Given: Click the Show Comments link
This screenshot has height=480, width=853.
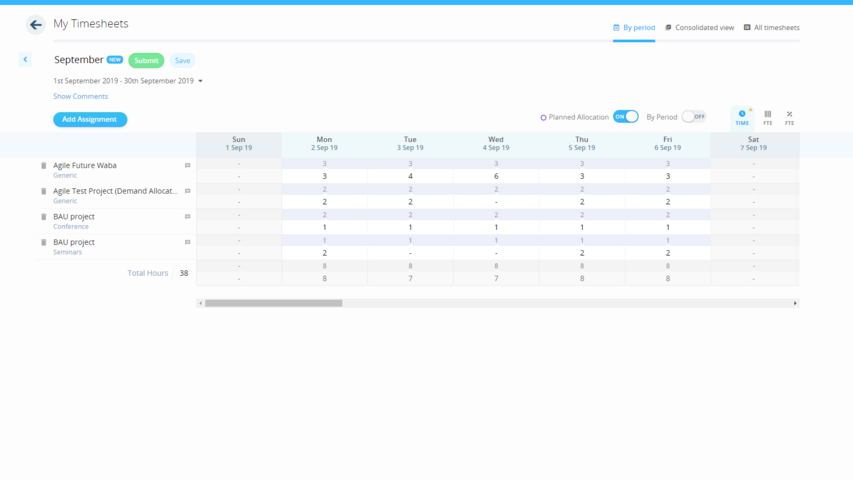Looking at the screenshot, I should (x=80, y=96).
